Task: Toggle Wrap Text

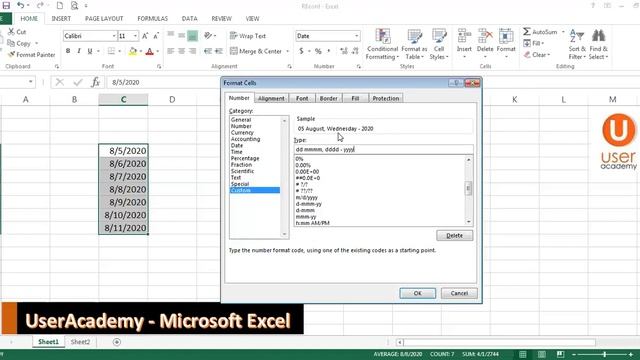Action: click(248, 36)
